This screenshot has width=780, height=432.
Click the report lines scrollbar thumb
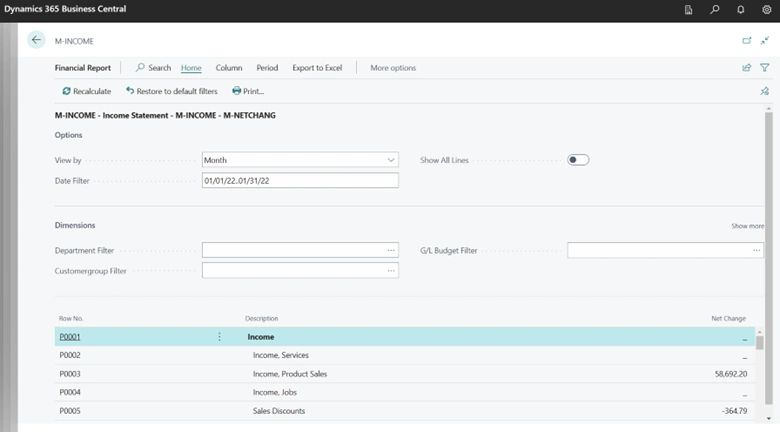click(x=759, y=343)
